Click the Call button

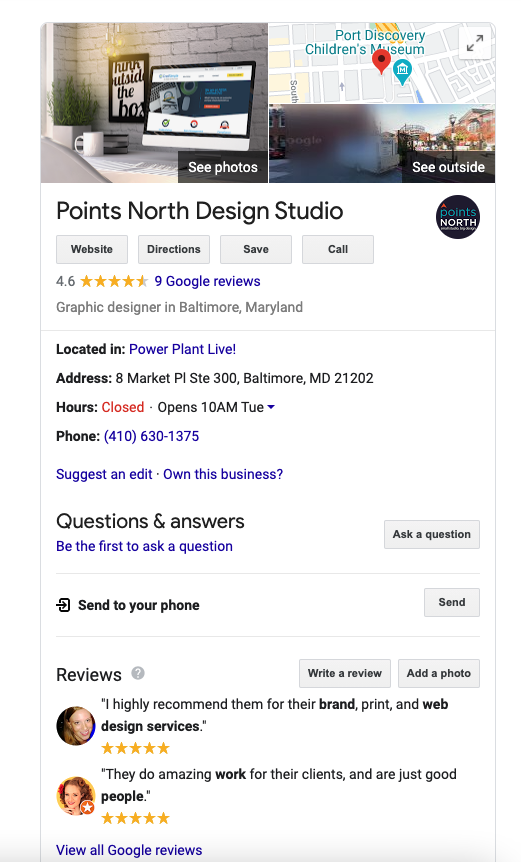coord(338,249)
